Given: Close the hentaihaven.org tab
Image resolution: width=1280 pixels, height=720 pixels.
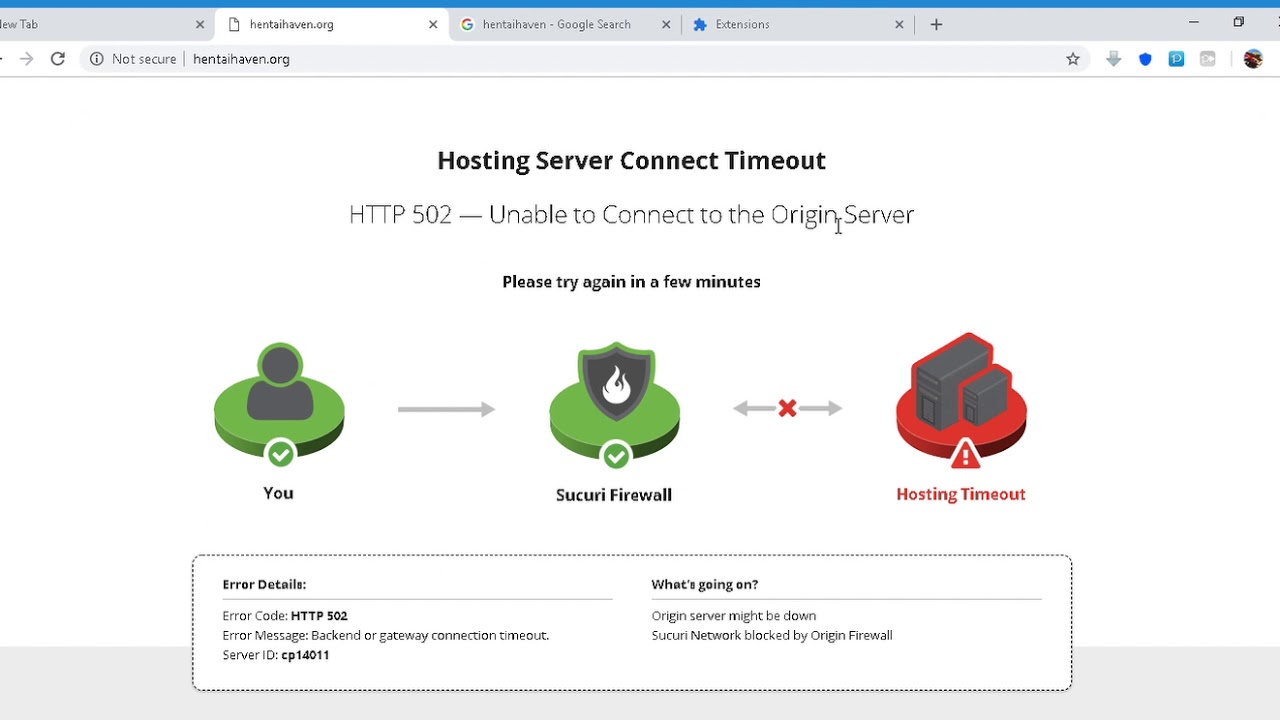Looking at the screenshot, I should click(x=433, y=24).
